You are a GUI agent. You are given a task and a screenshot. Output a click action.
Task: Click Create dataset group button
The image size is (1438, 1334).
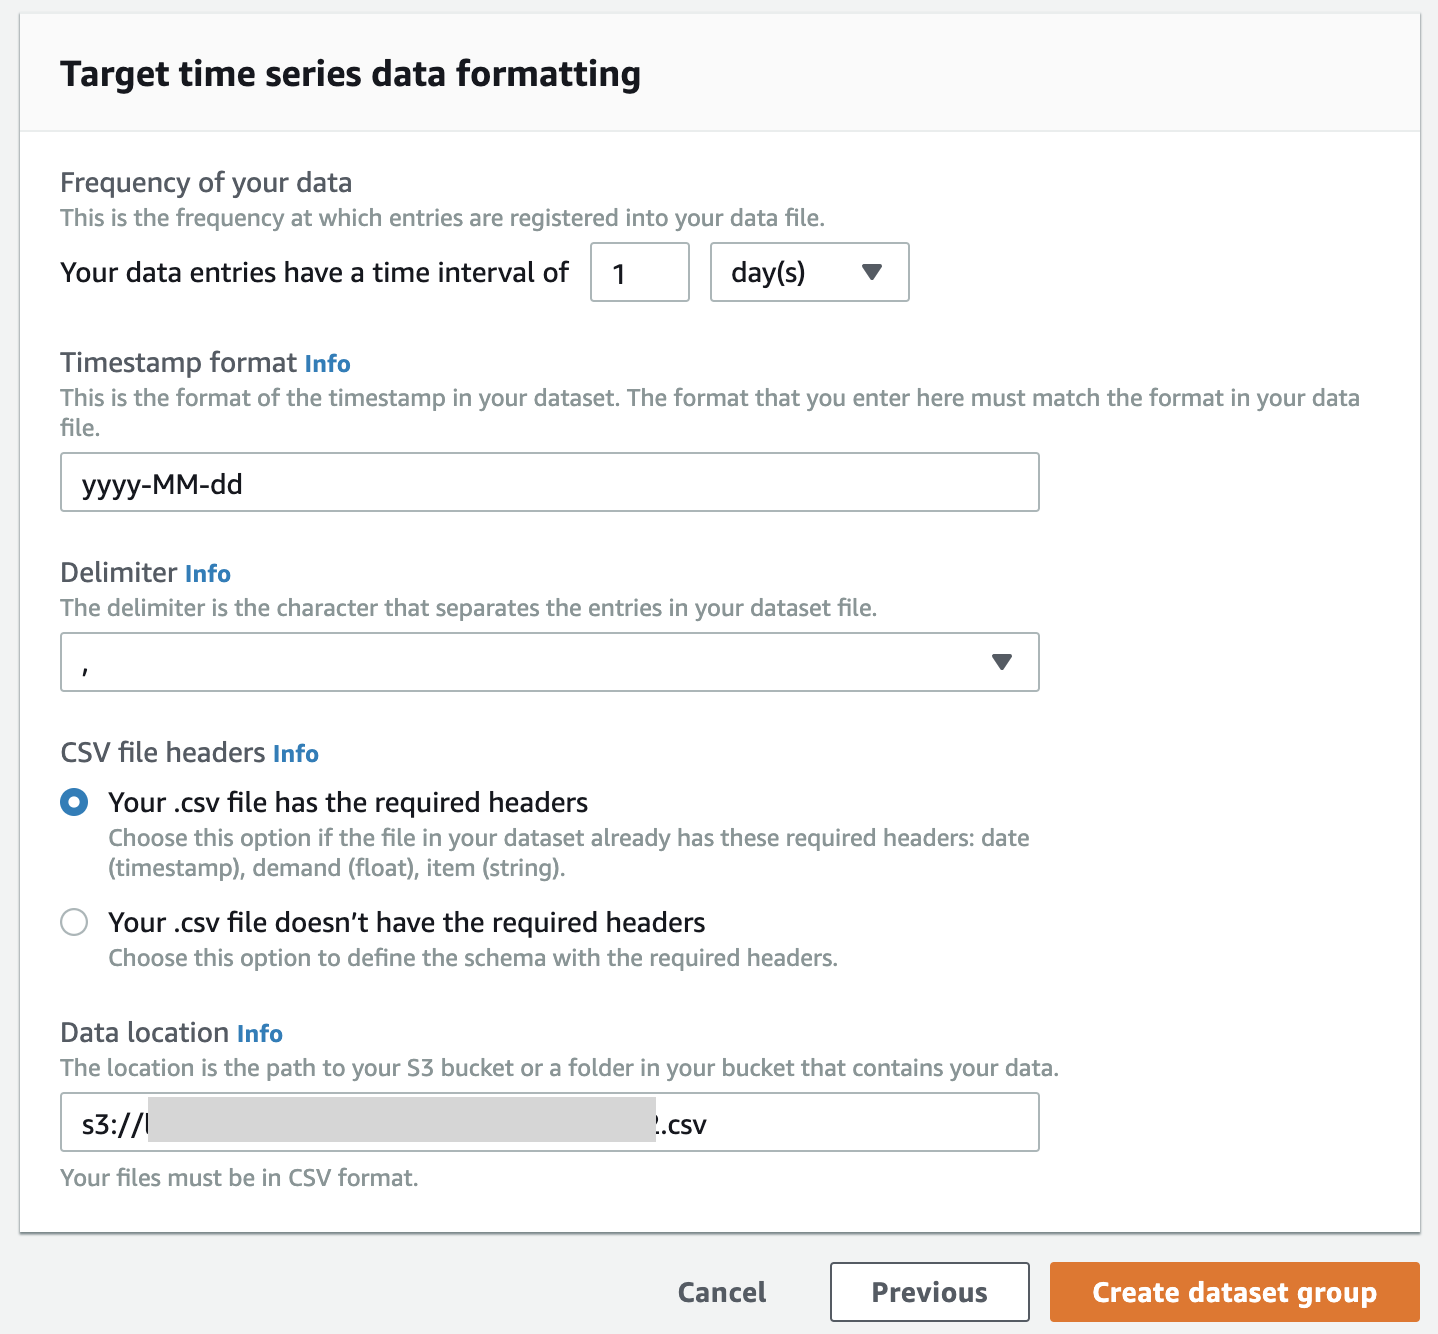click(x=1234, y=1292)
